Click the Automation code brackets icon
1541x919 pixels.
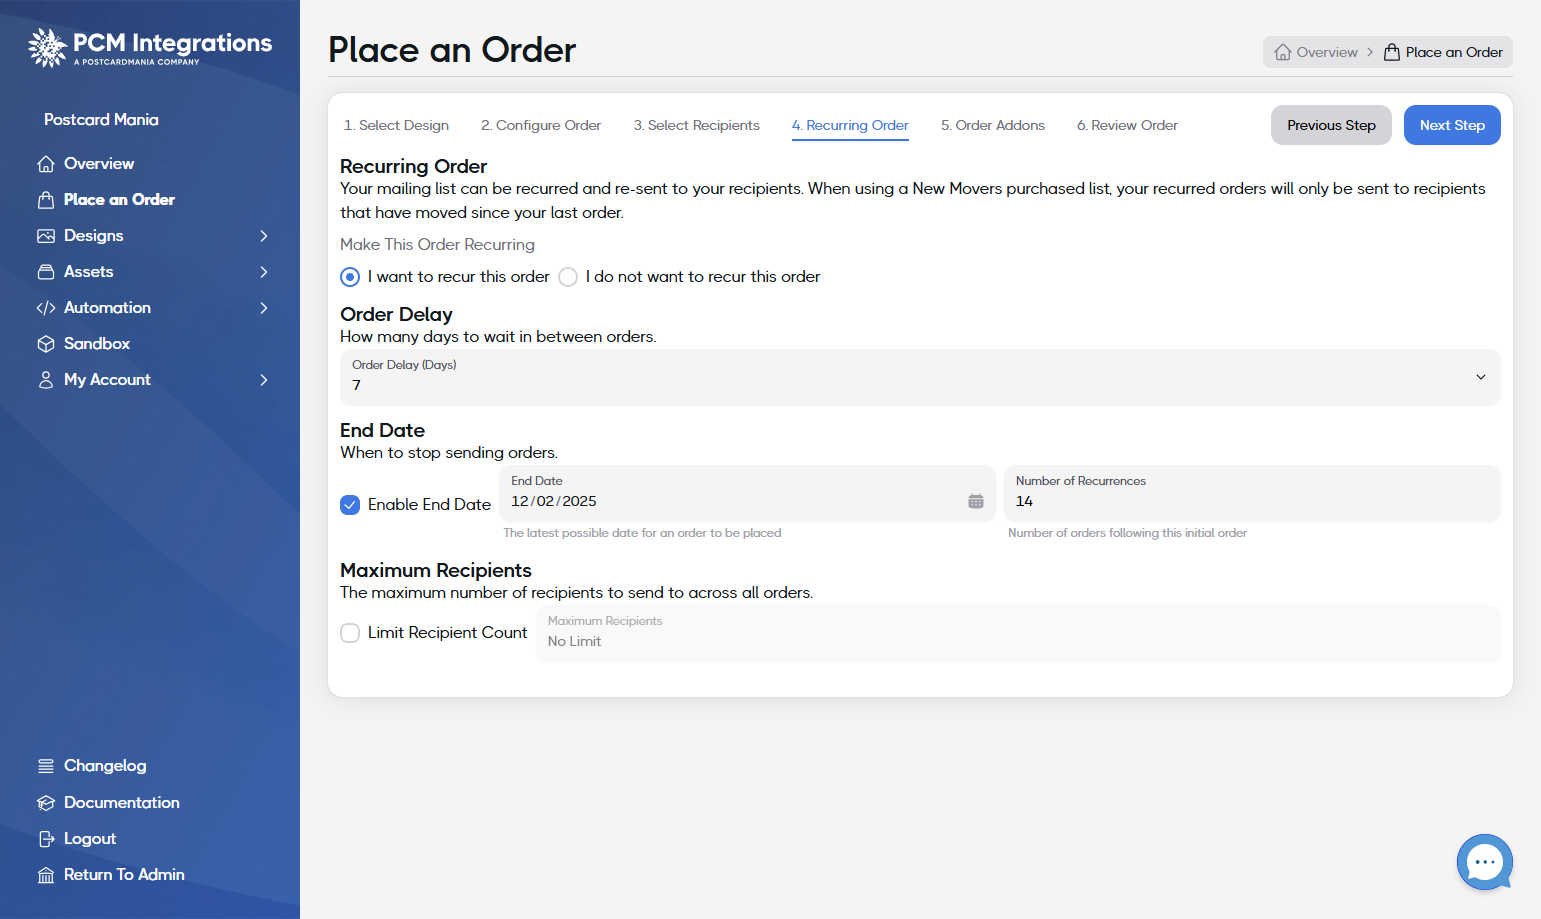tap(46, 308)
